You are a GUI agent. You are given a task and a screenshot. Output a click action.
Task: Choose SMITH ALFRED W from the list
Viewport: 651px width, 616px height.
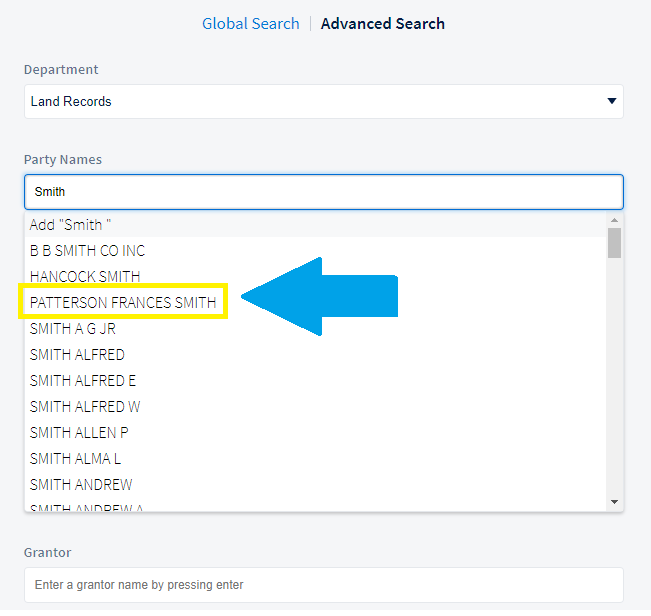(x=85, y=406)
